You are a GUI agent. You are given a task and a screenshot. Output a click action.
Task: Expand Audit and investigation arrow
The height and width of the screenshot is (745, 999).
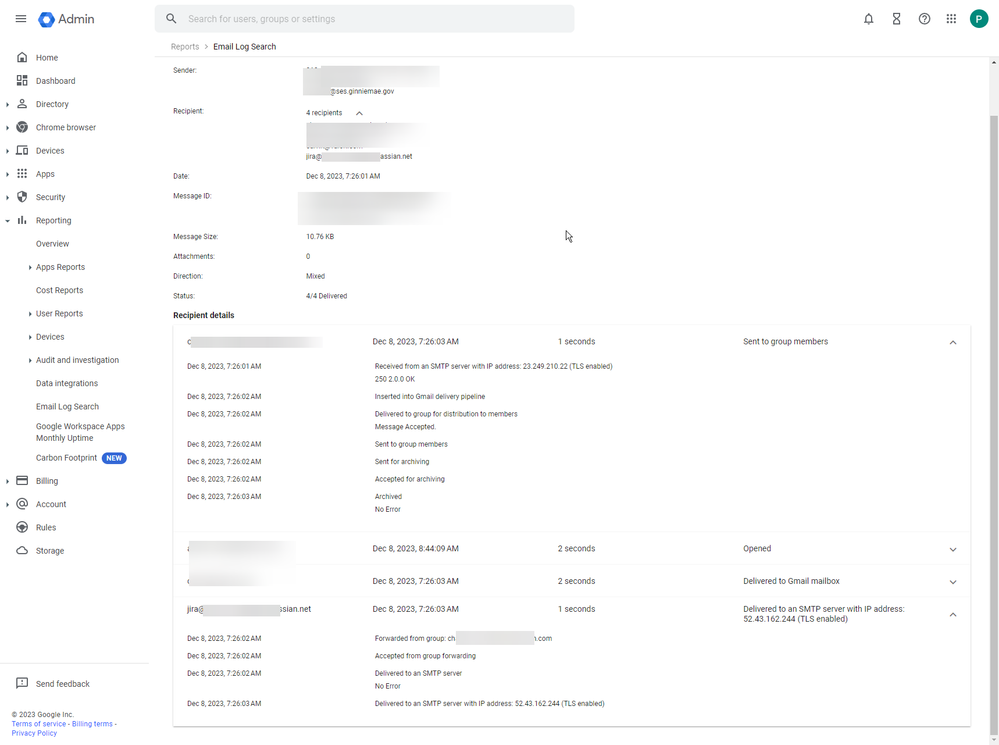coord(30,360)
